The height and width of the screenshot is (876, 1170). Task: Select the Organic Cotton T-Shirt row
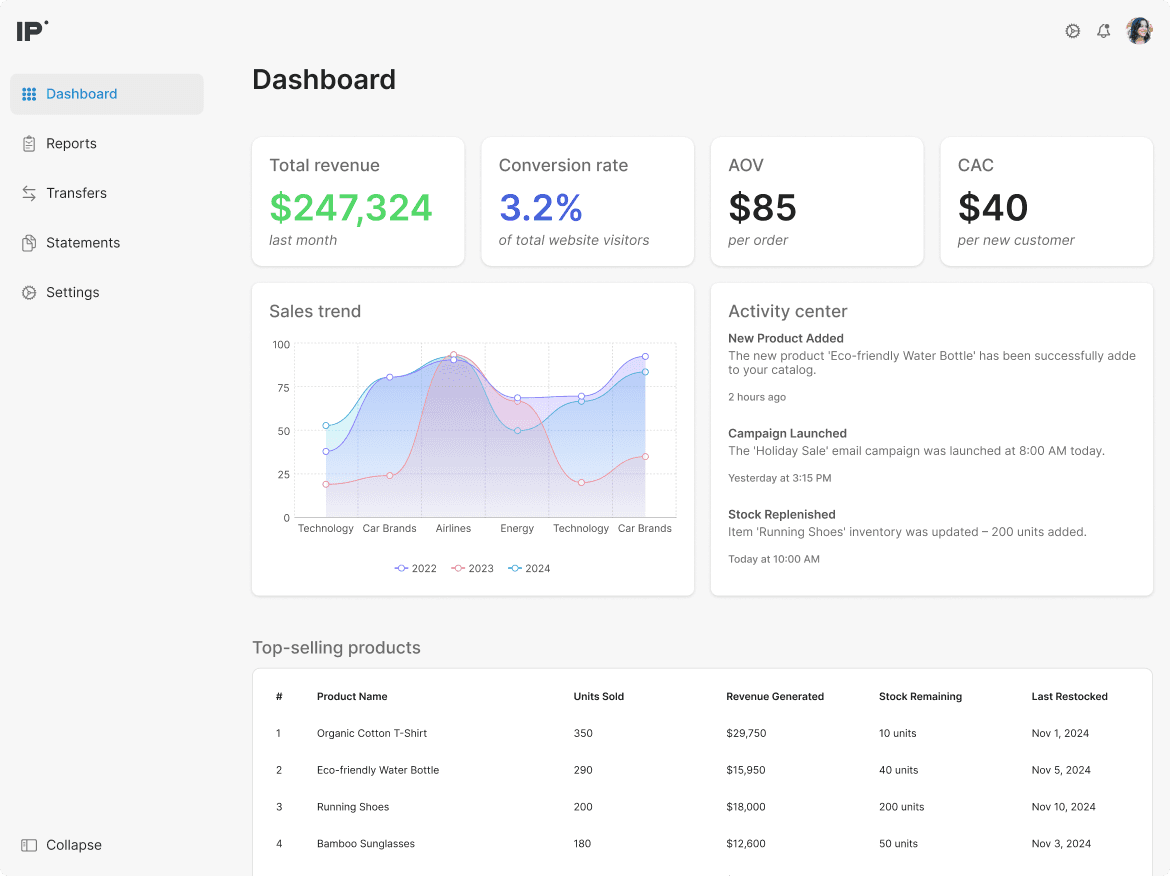[x=702, y=733]
